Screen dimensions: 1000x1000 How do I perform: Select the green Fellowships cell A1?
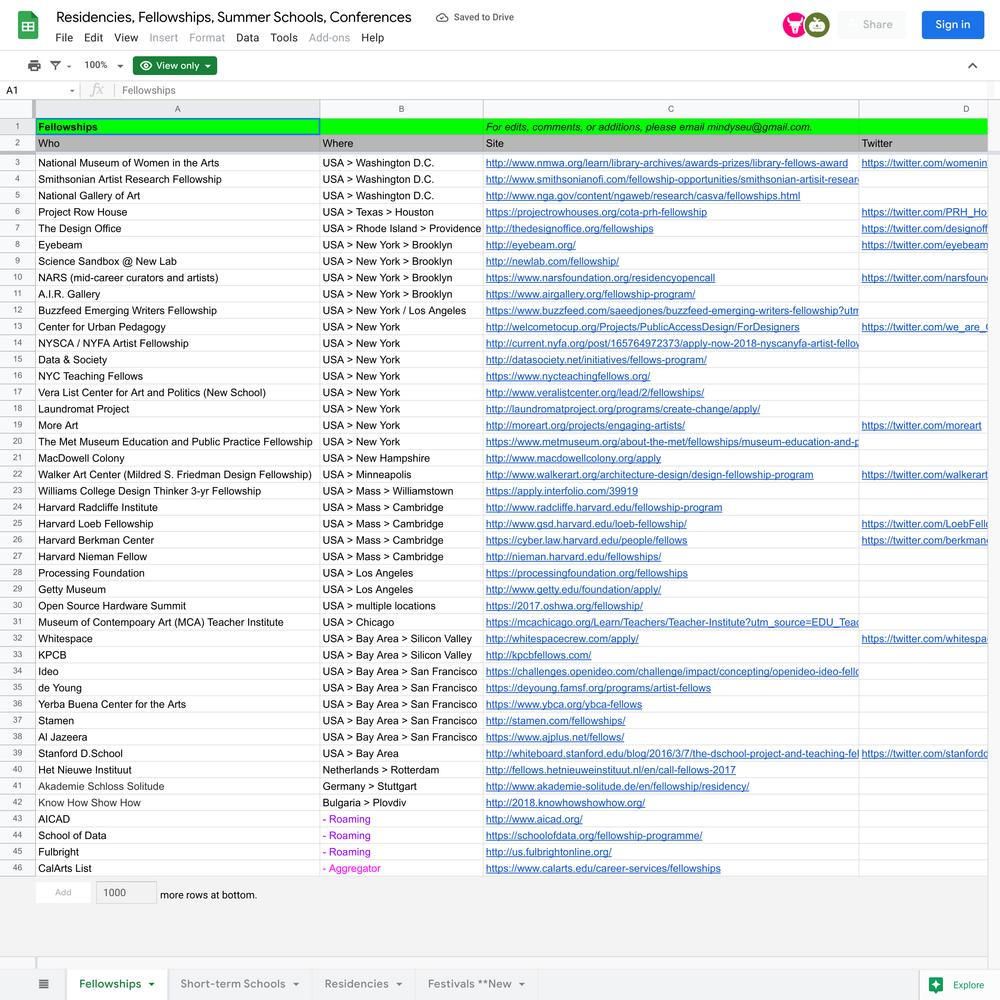pos(177,127)
